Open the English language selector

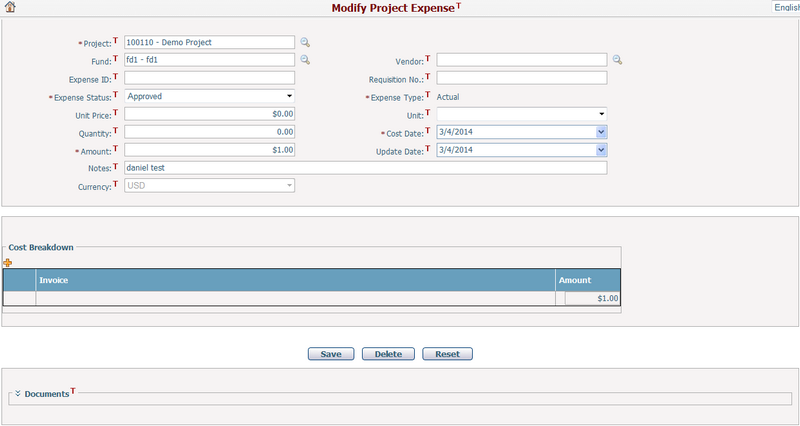786,7
